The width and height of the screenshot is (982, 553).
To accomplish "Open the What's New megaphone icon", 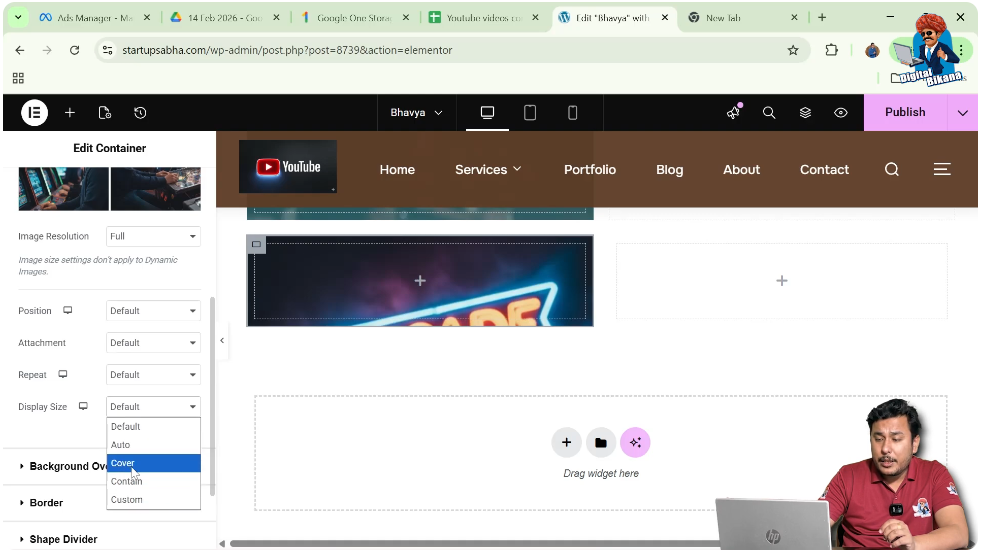I will tap(733, 112).
